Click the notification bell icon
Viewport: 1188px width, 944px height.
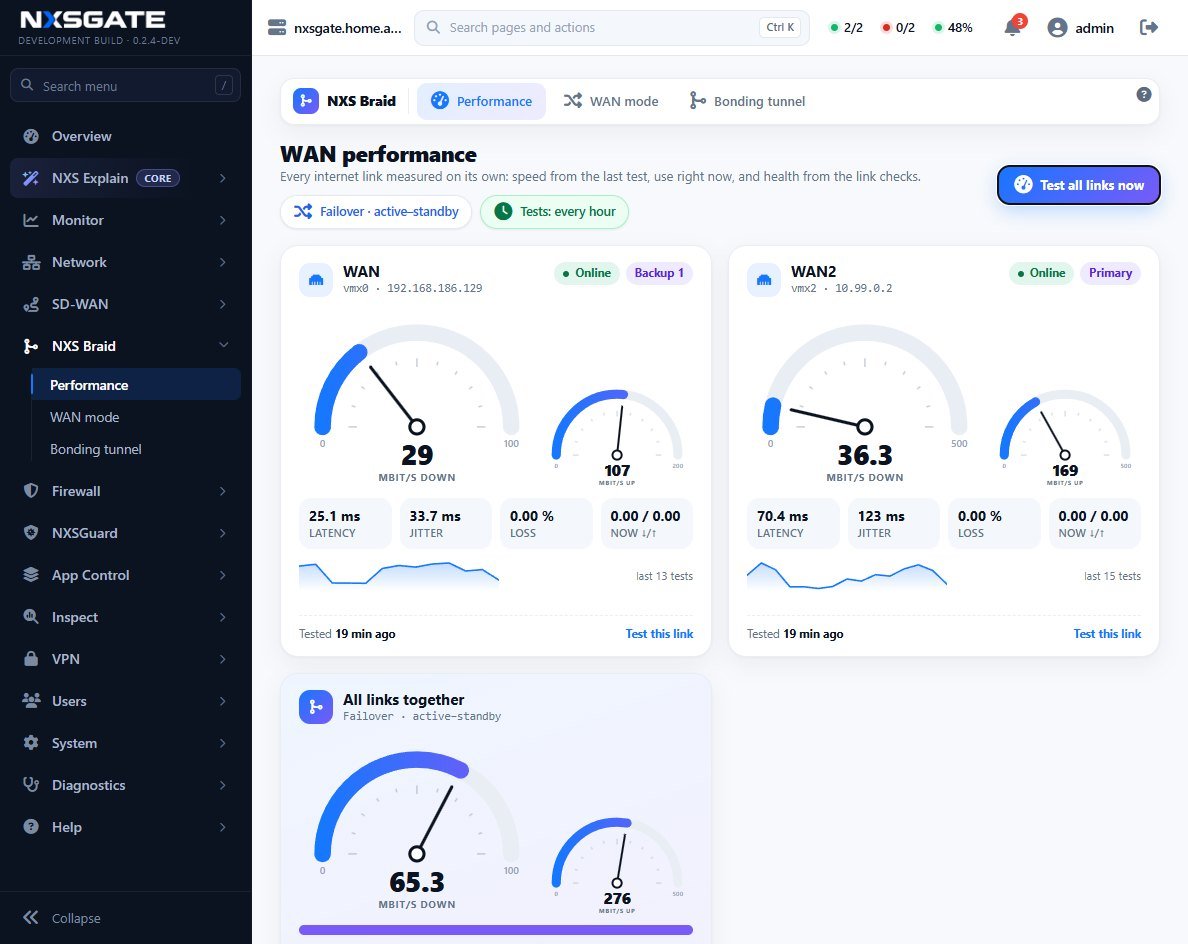point(1011,28)
